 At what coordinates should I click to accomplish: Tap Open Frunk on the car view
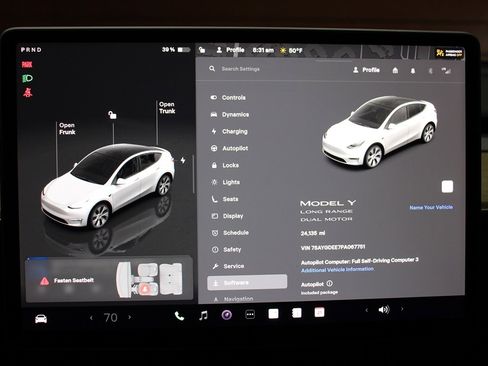(x=67, y=129)
